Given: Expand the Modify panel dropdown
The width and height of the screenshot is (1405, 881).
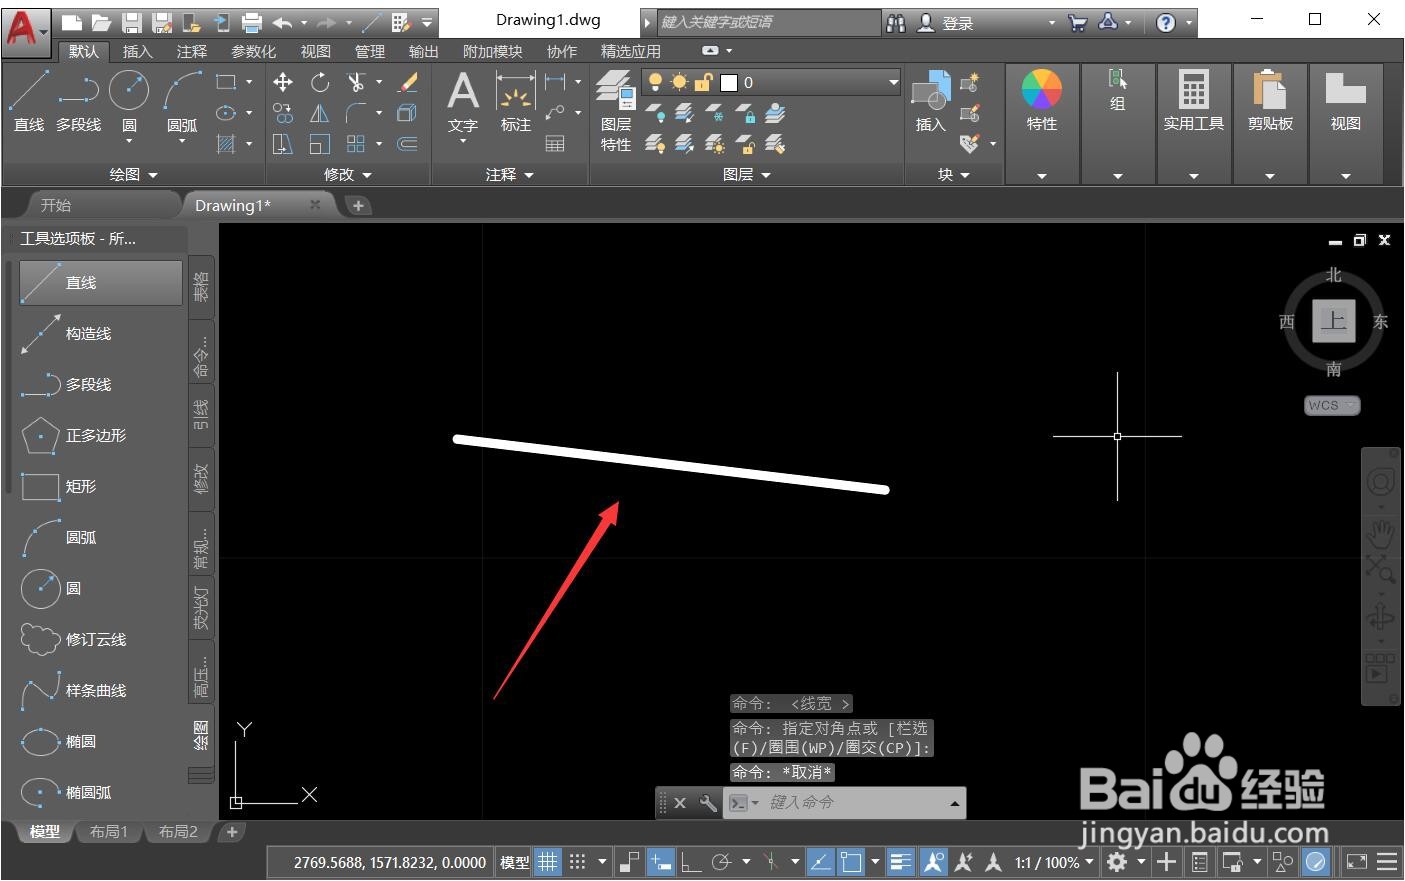Looking at the screenshot, I should pos(348,174).
